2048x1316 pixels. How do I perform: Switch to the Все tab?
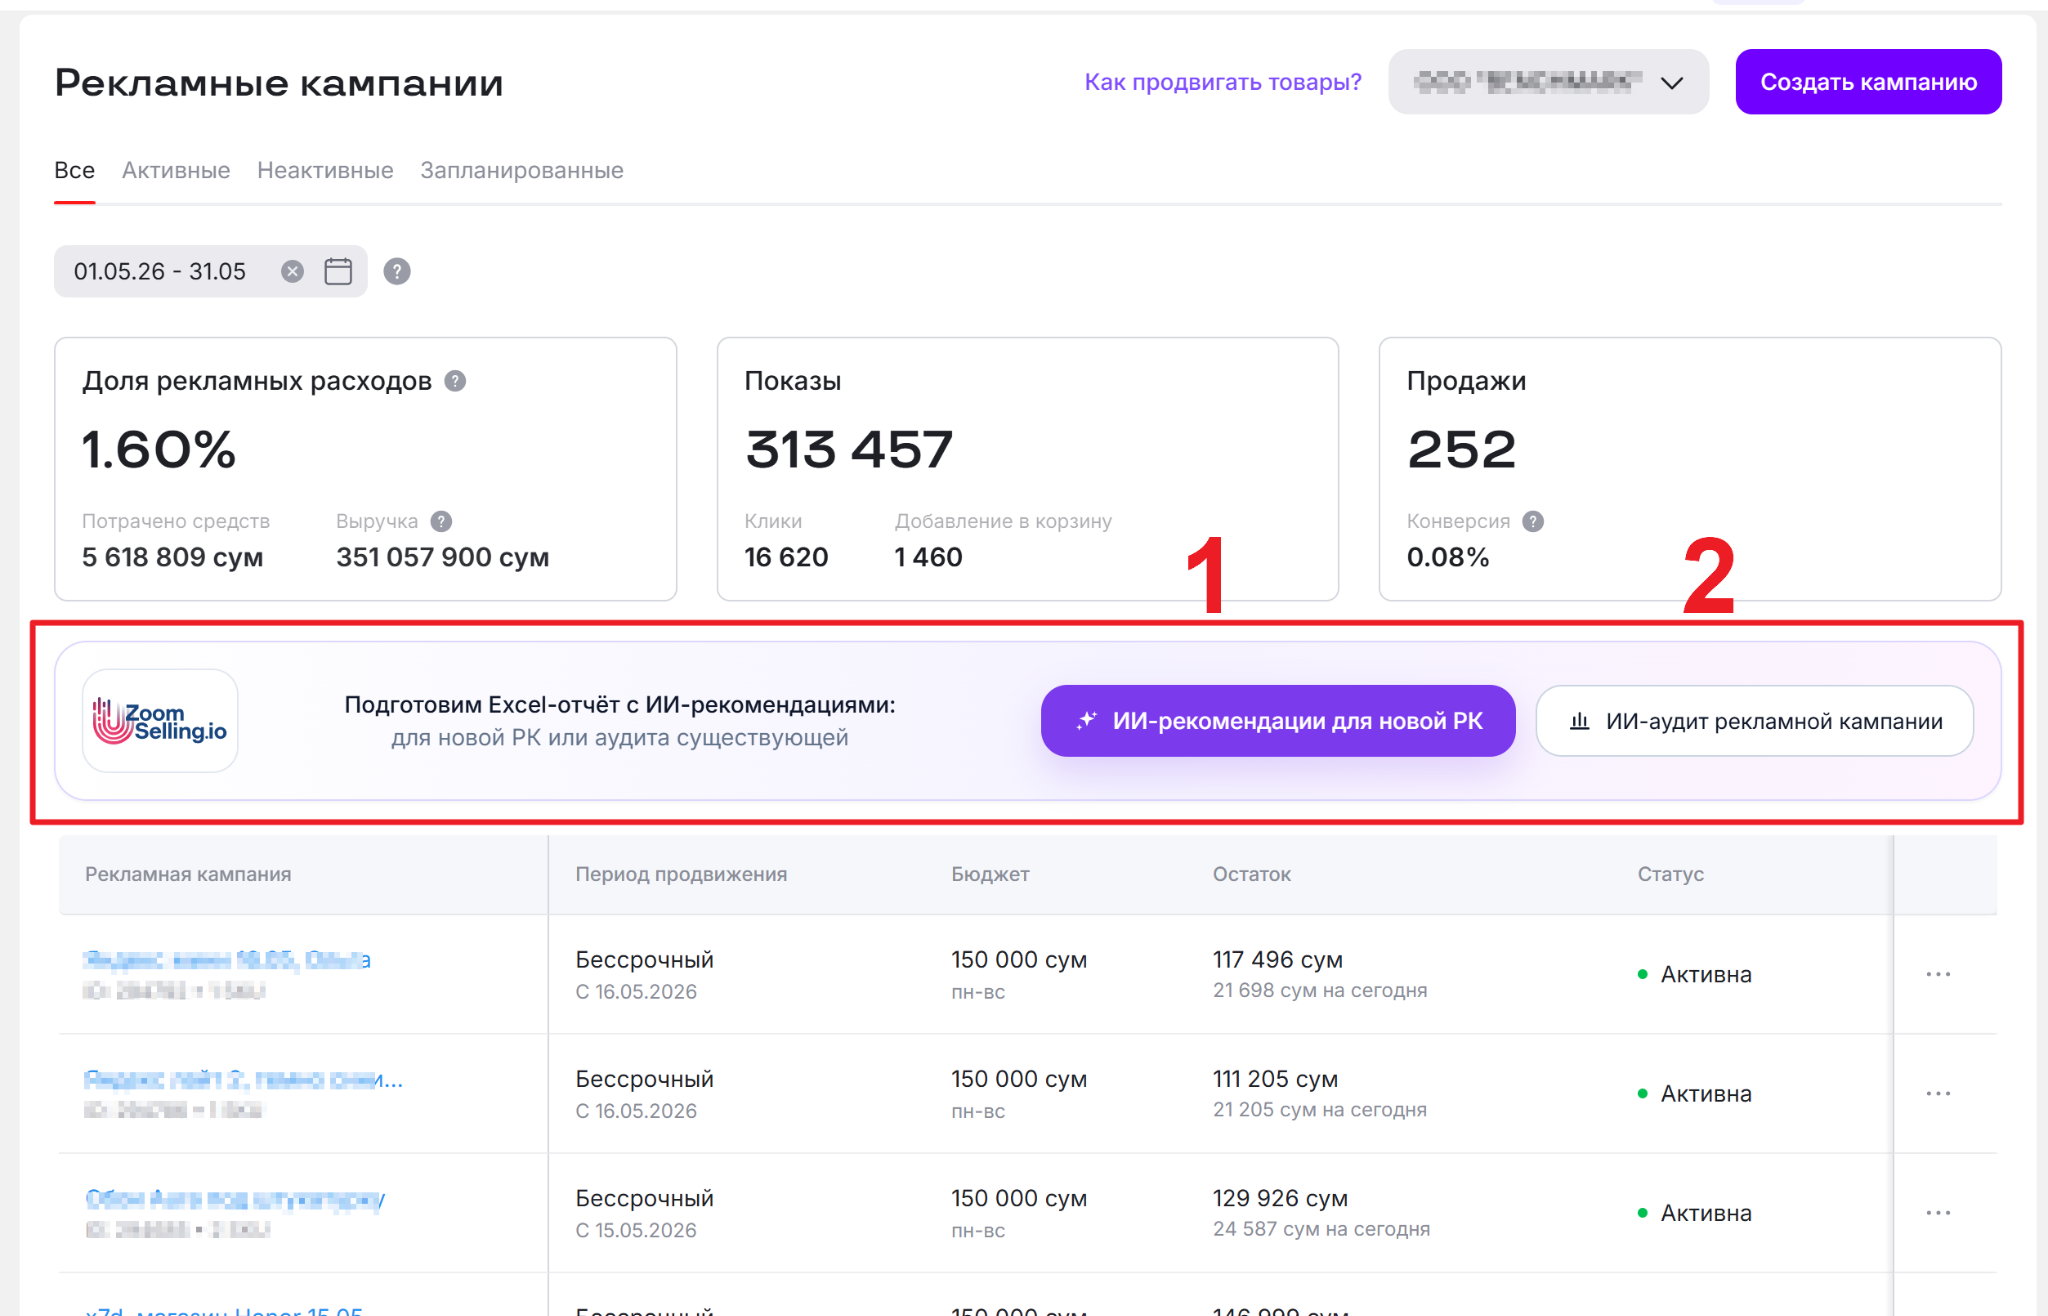pyautogui.click(x=75, y=170)
